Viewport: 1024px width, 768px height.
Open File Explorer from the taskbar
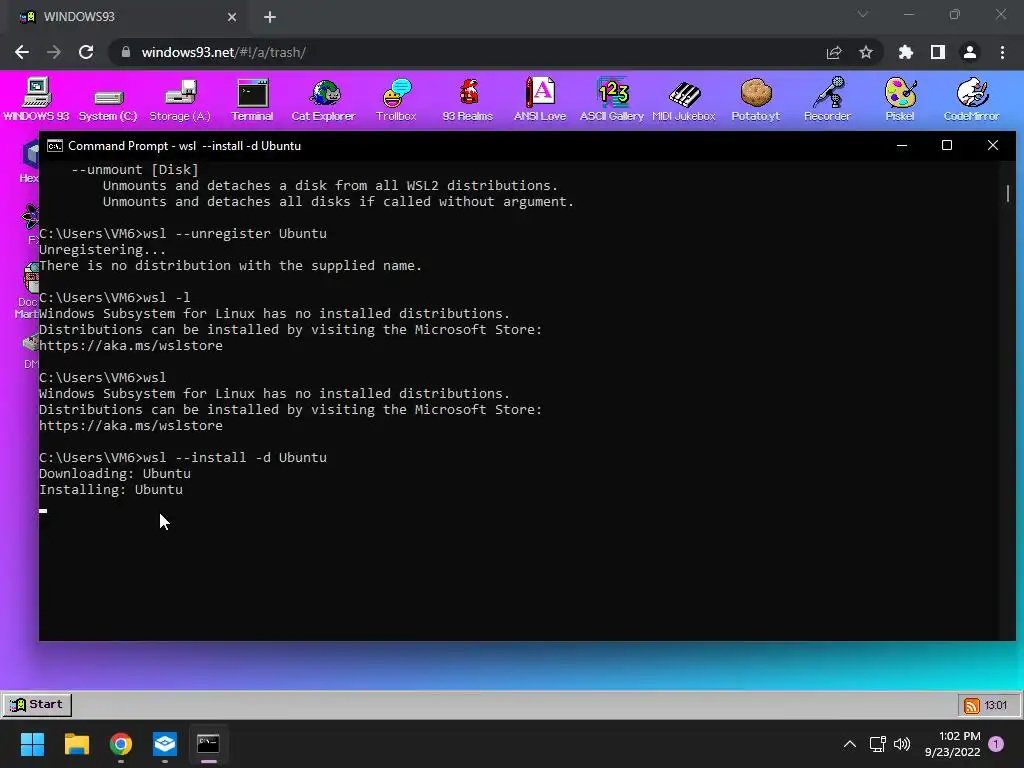76,744
